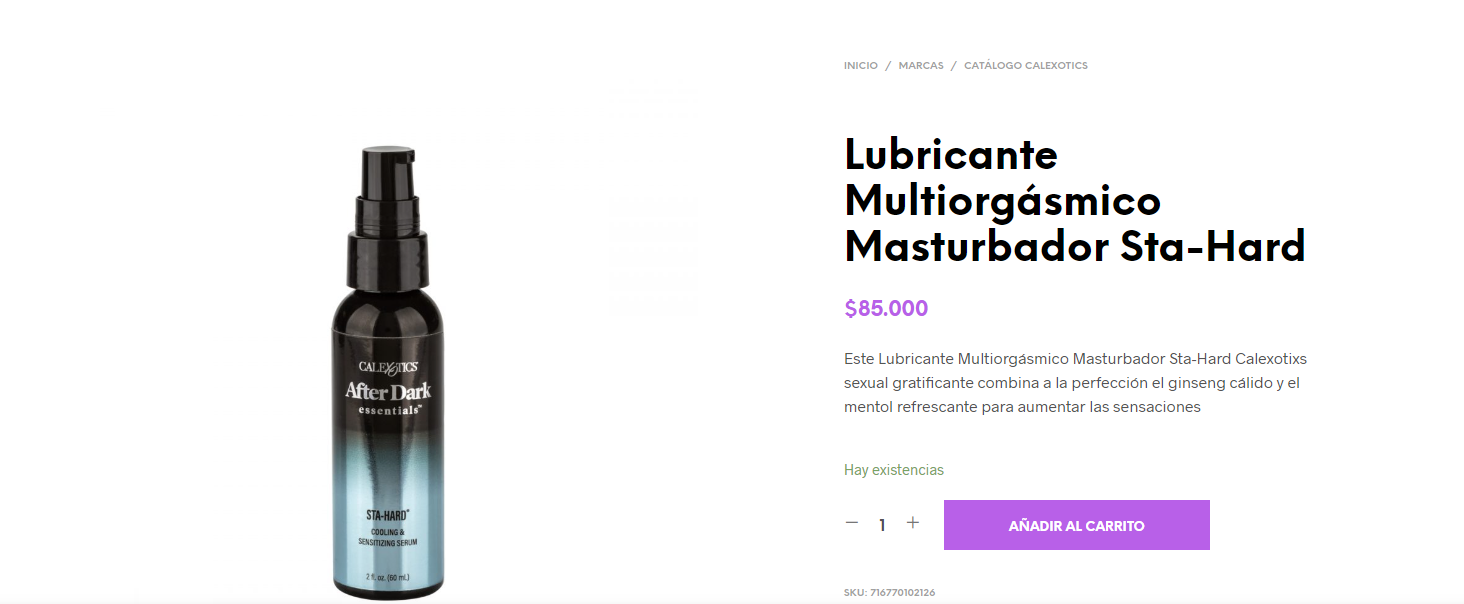Click the Hay existencias stock status
Image resolution: width=1464 pixels, height=604 pixels.
tap(894, 470)
